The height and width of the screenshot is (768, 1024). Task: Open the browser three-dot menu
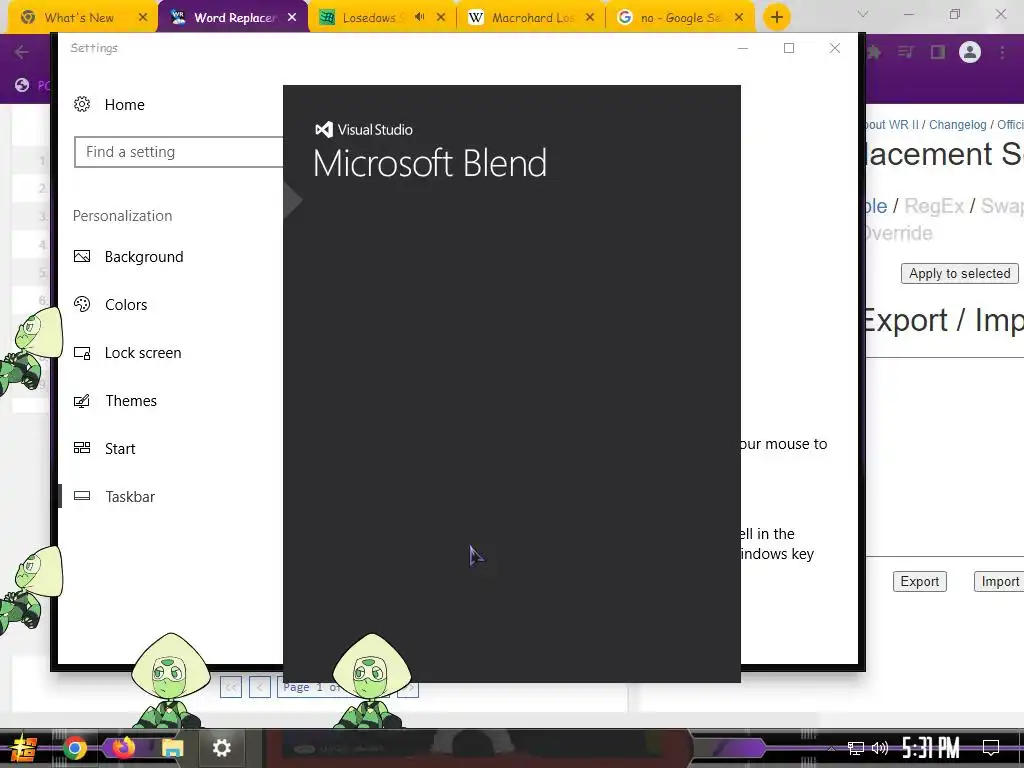pos(1002,52)
